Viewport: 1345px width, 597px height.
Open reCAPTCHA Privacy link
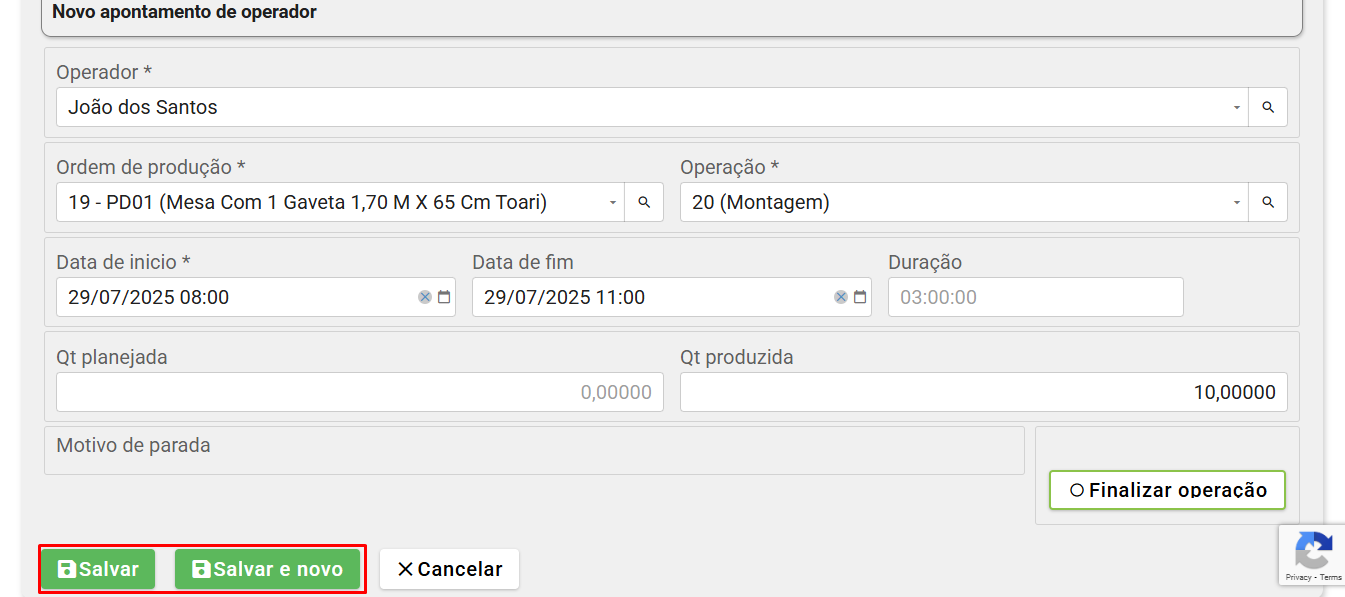coord(1298,578)
